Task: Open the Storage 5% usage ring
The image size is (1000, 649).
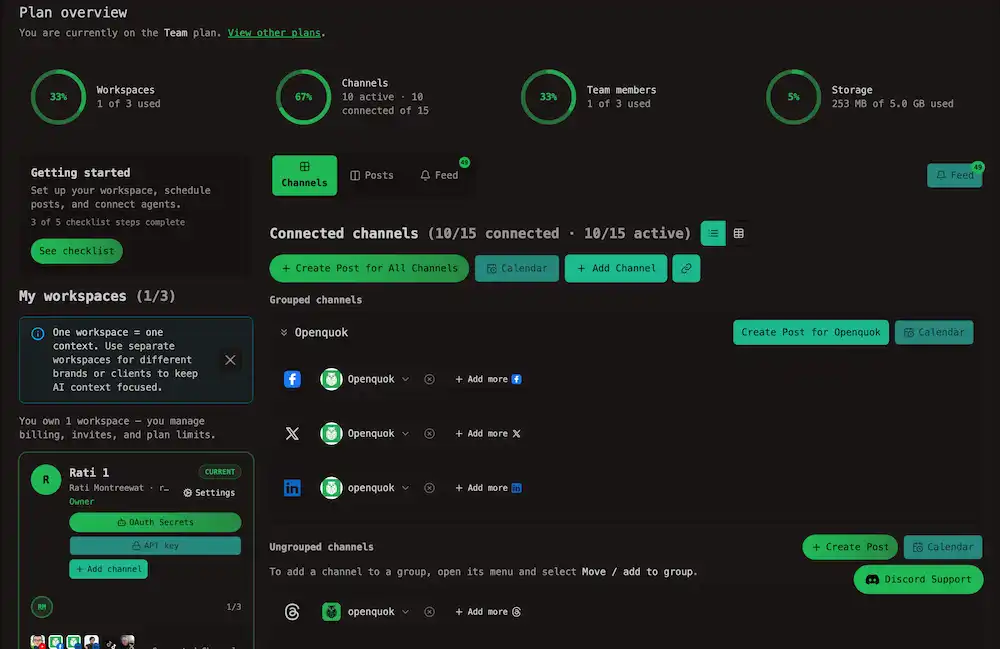Action: pos(793,97)
